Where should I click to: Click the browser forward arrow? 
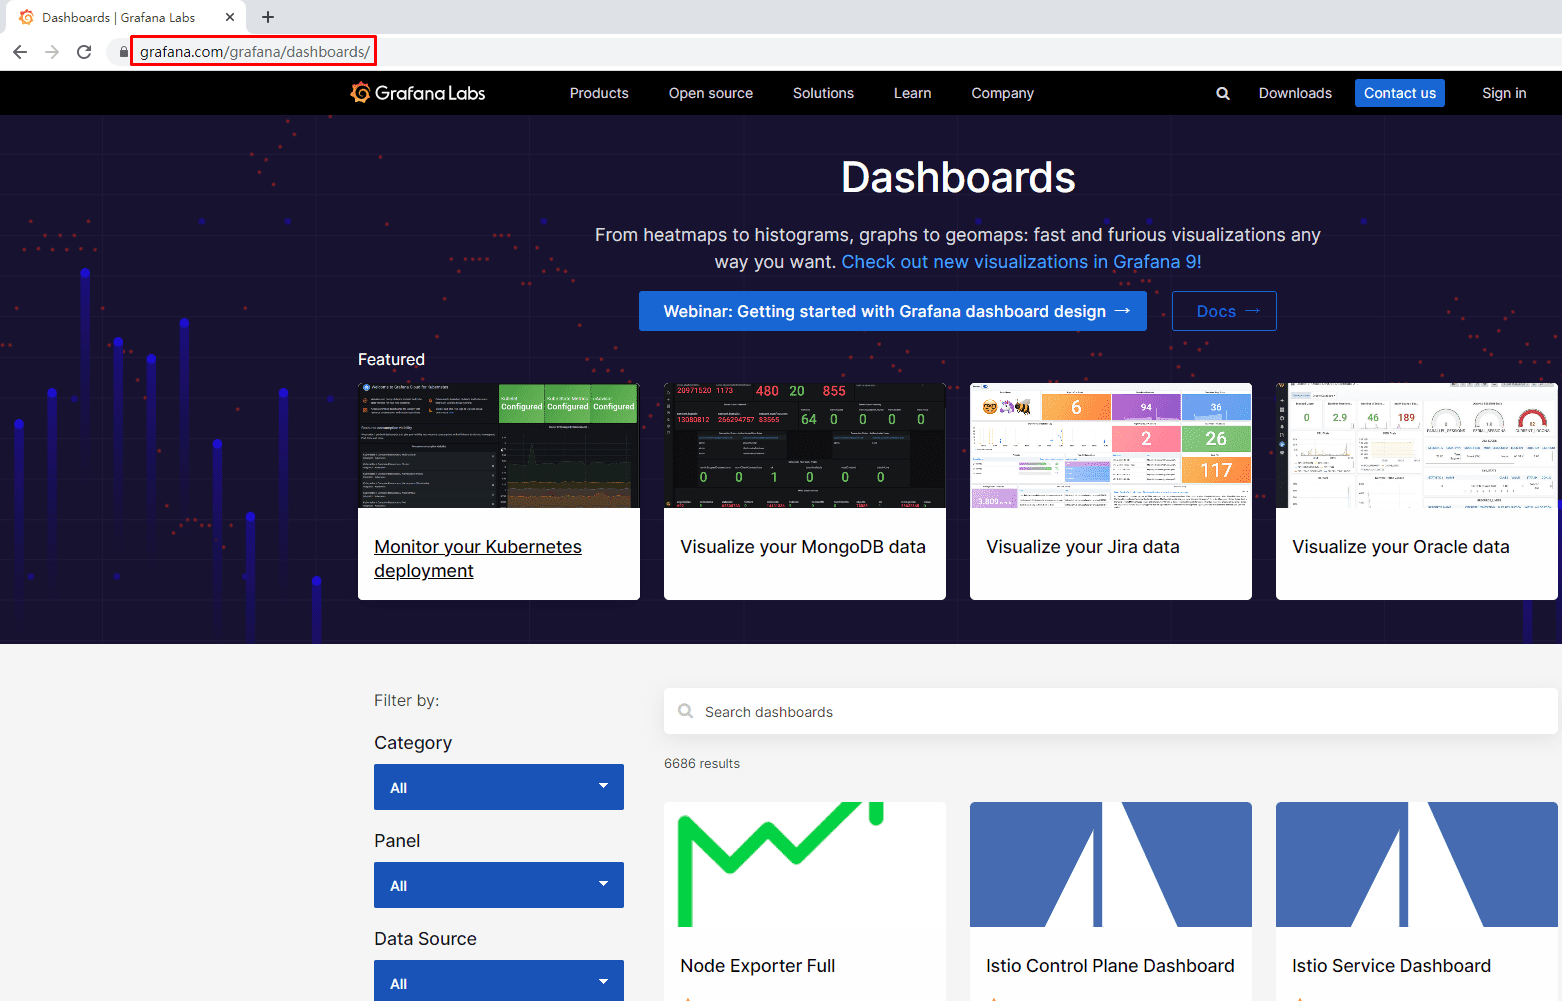point(52,52)
